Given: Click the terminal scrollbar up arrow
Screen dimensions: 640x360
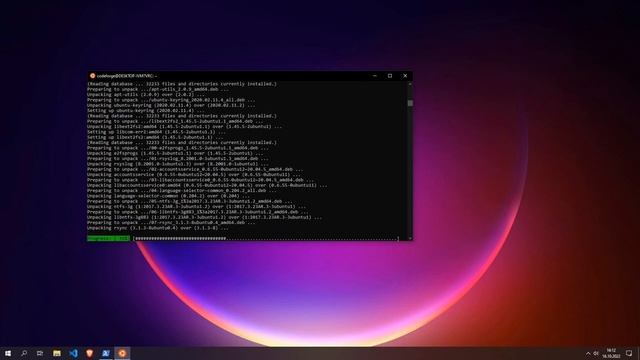Looking at the screenshot, I should pos(410,84).
